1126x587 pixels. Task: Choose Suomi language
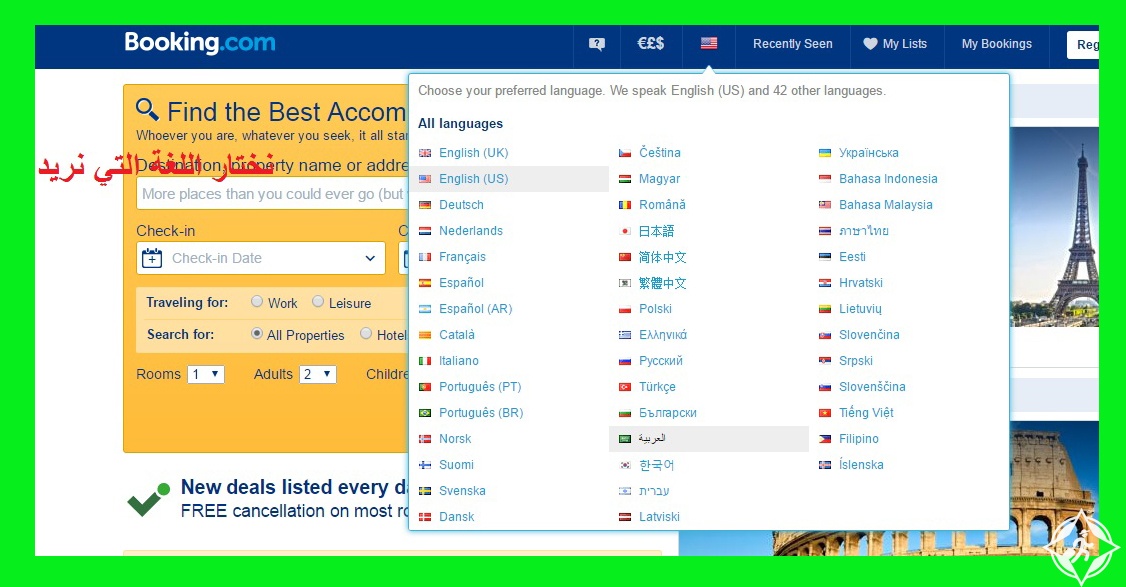click(457, 465)
